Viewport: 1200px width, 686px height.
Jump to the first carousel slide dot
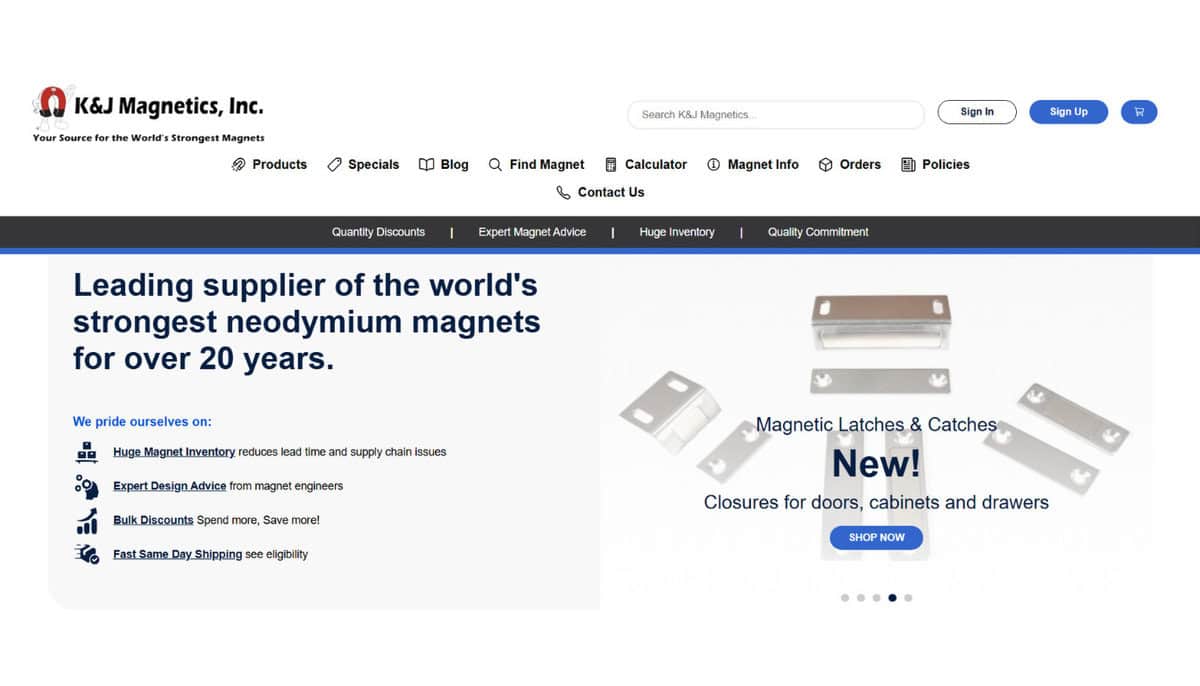pos(844,597)
